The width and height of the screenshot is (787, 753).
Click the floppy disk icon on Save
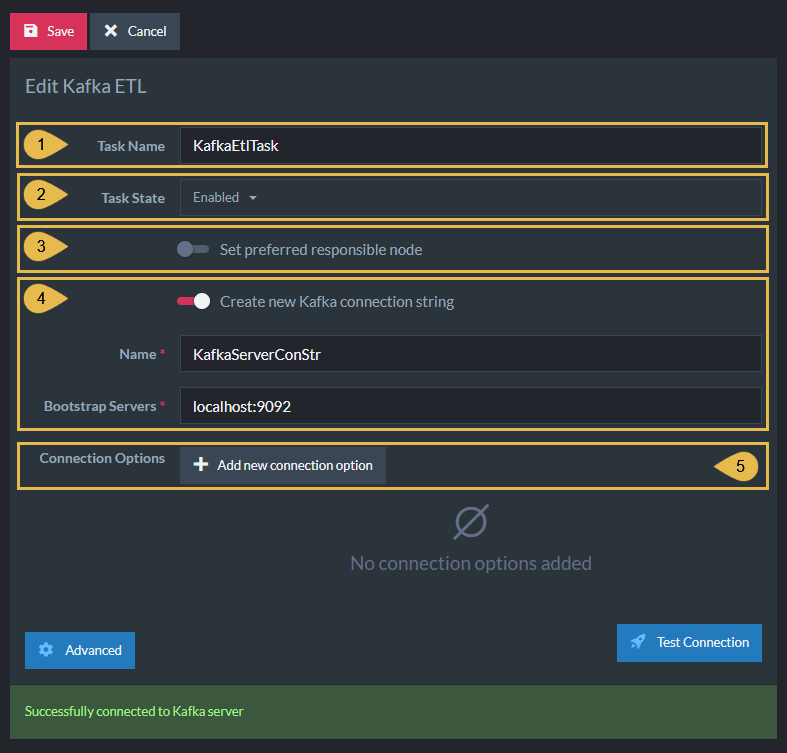coord(31,31)
